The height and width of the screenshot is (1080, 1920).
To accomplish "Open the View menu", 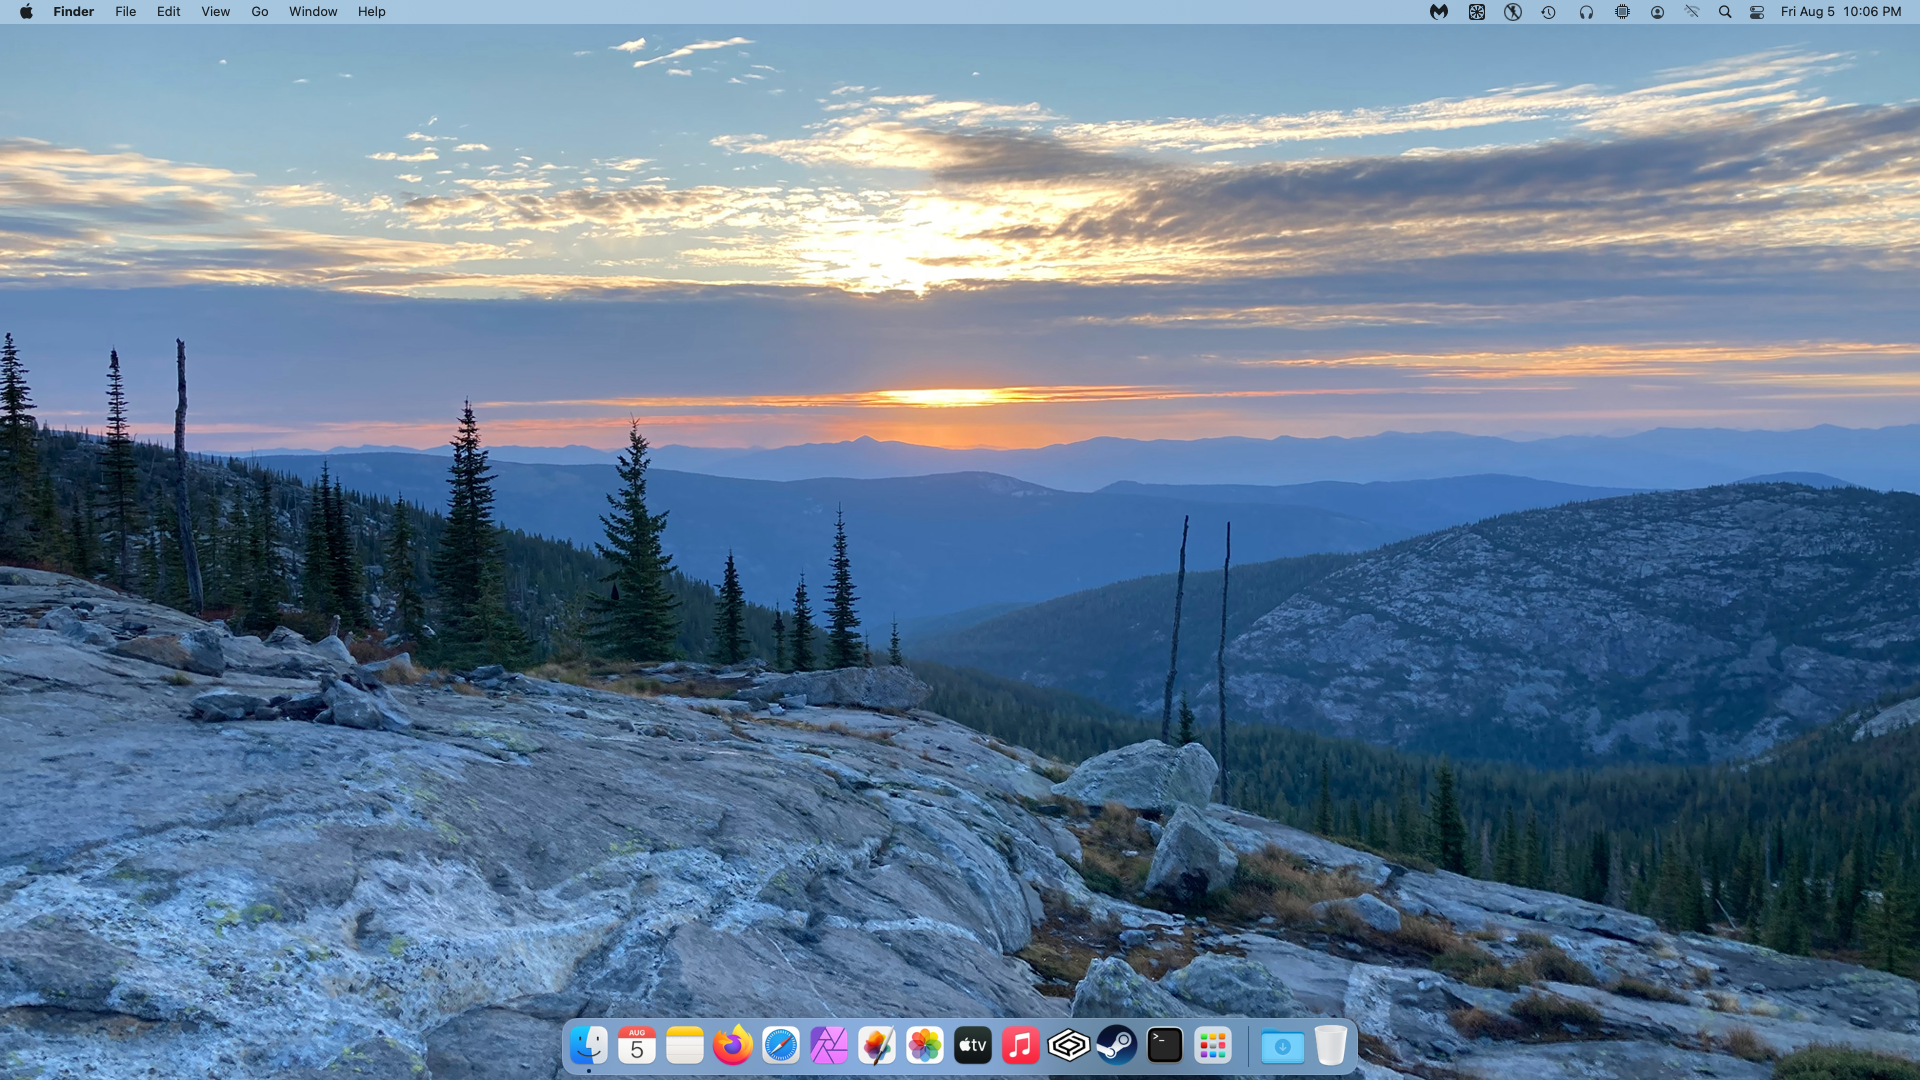I will tap(216, 12).
